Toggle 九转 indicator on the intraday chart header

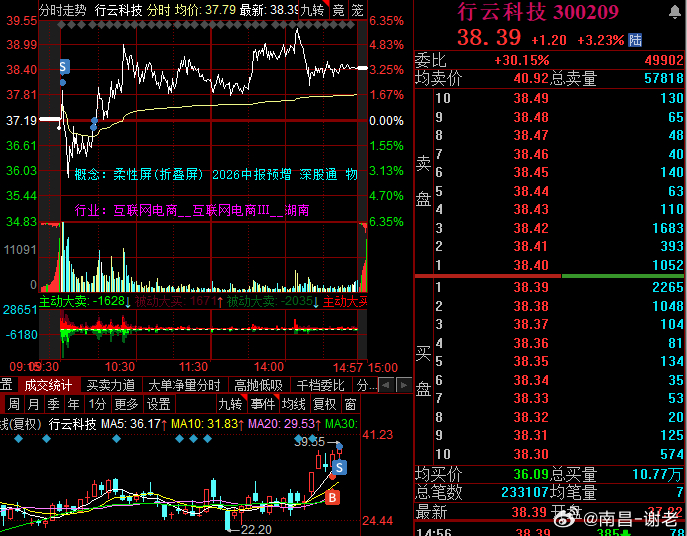pos(312,10)
